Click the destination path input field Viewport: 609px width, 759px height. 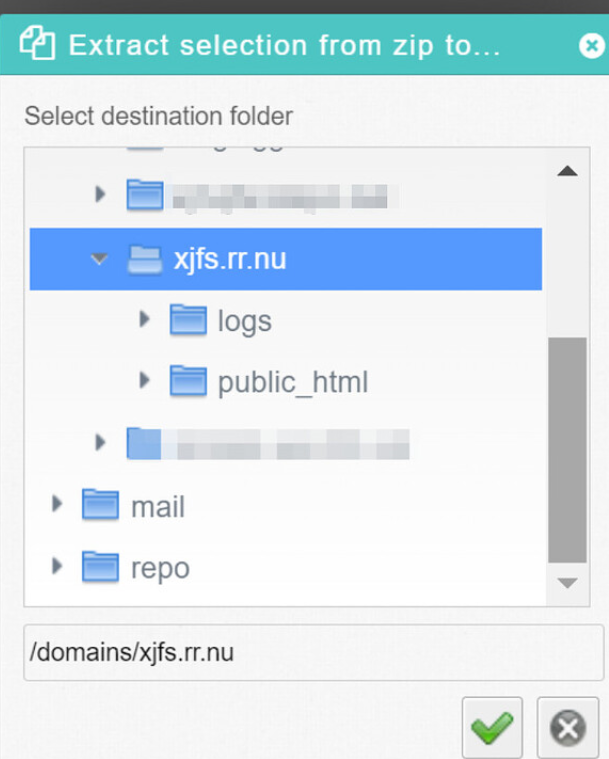(313, 653)
